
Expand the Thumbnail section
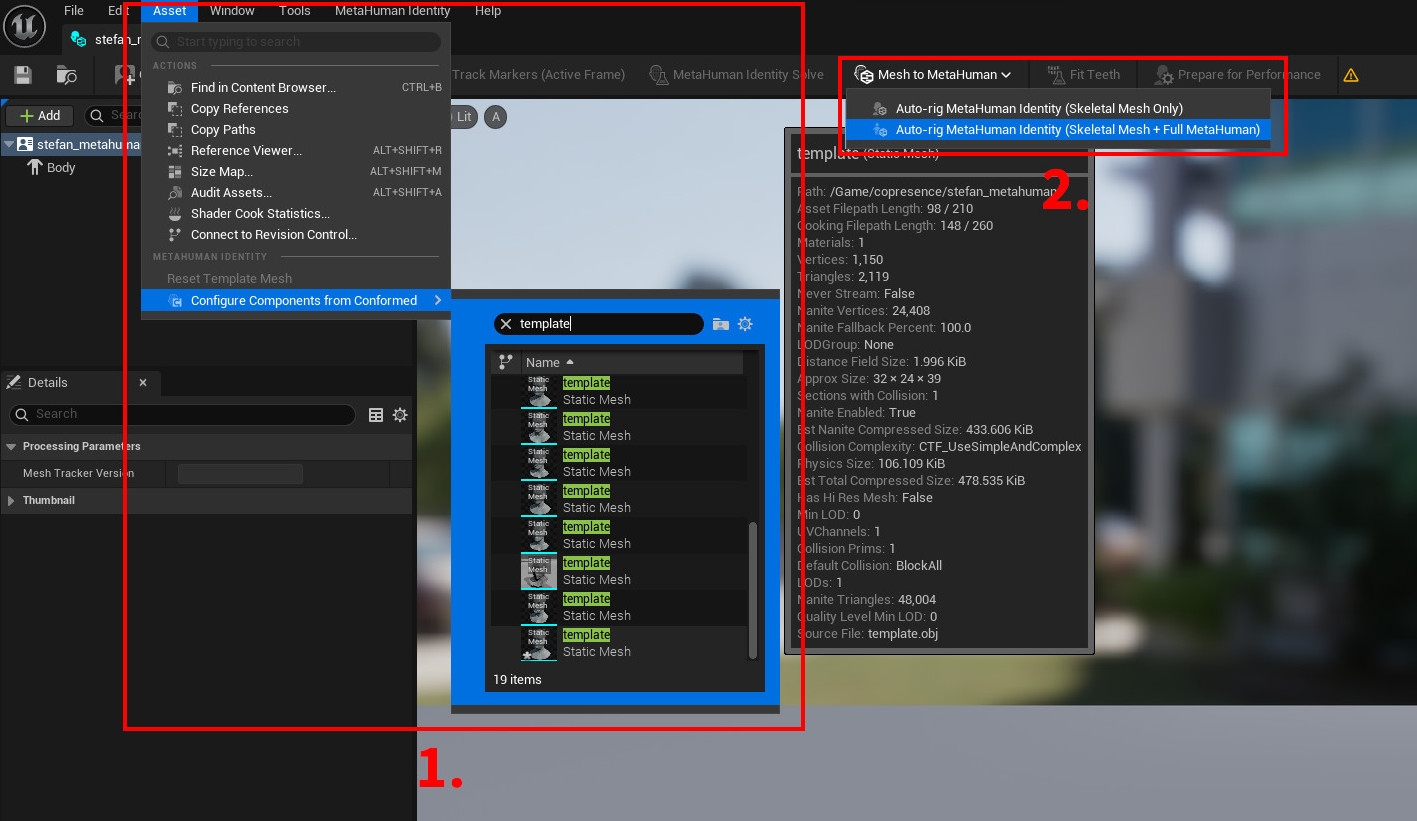pyautogui.click(x=12, y=500)
